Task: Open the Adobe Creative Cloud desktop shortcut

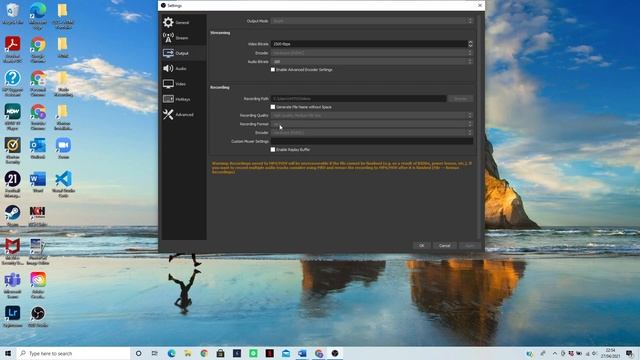Action: (38, 285)
